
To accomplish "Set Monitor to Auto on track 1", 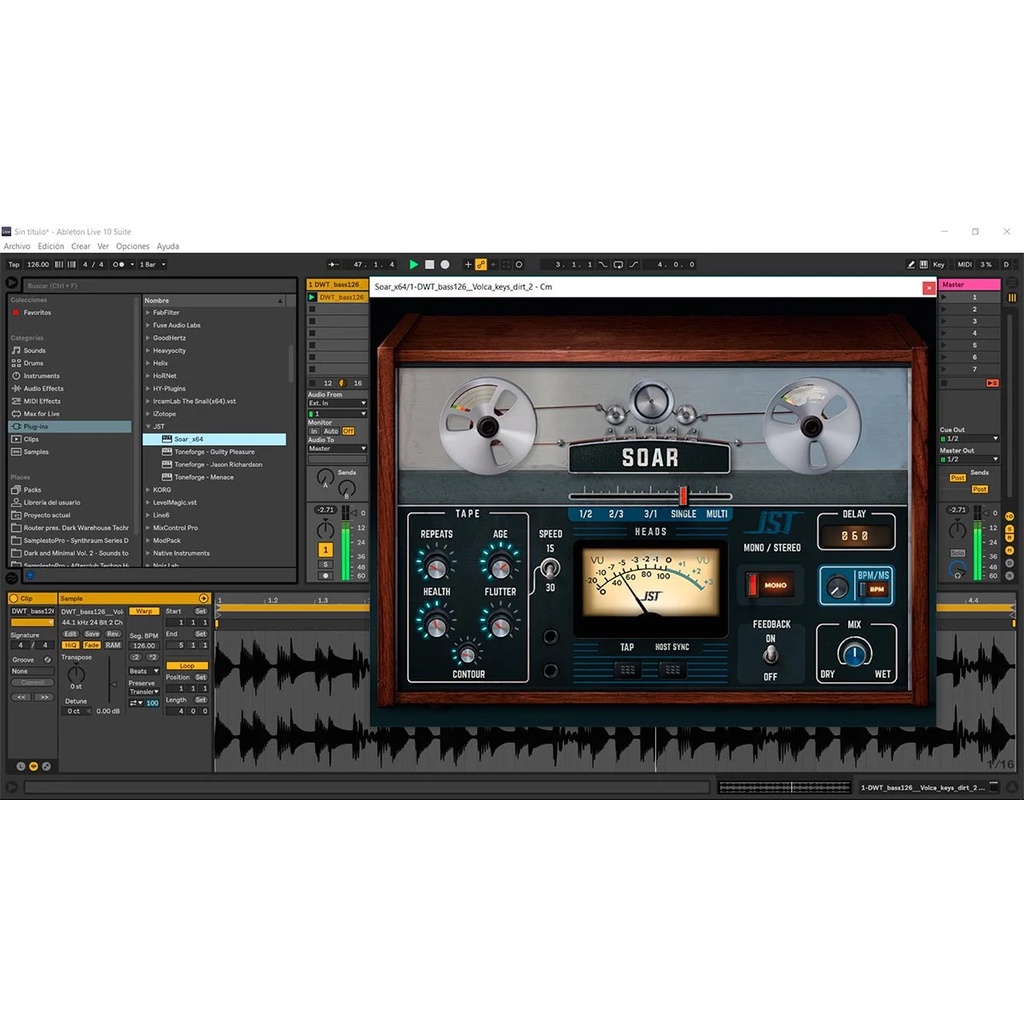I will (331, 432).
